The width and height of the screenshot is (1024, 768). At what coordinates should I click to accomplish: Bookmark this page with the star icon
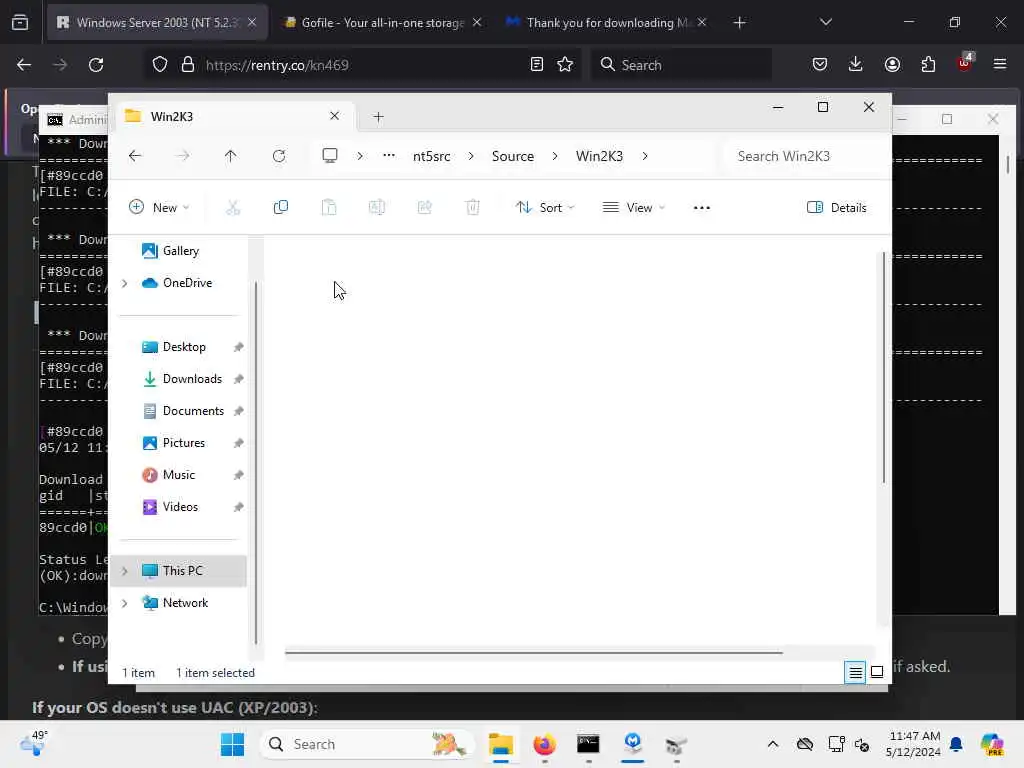(565, 65)
